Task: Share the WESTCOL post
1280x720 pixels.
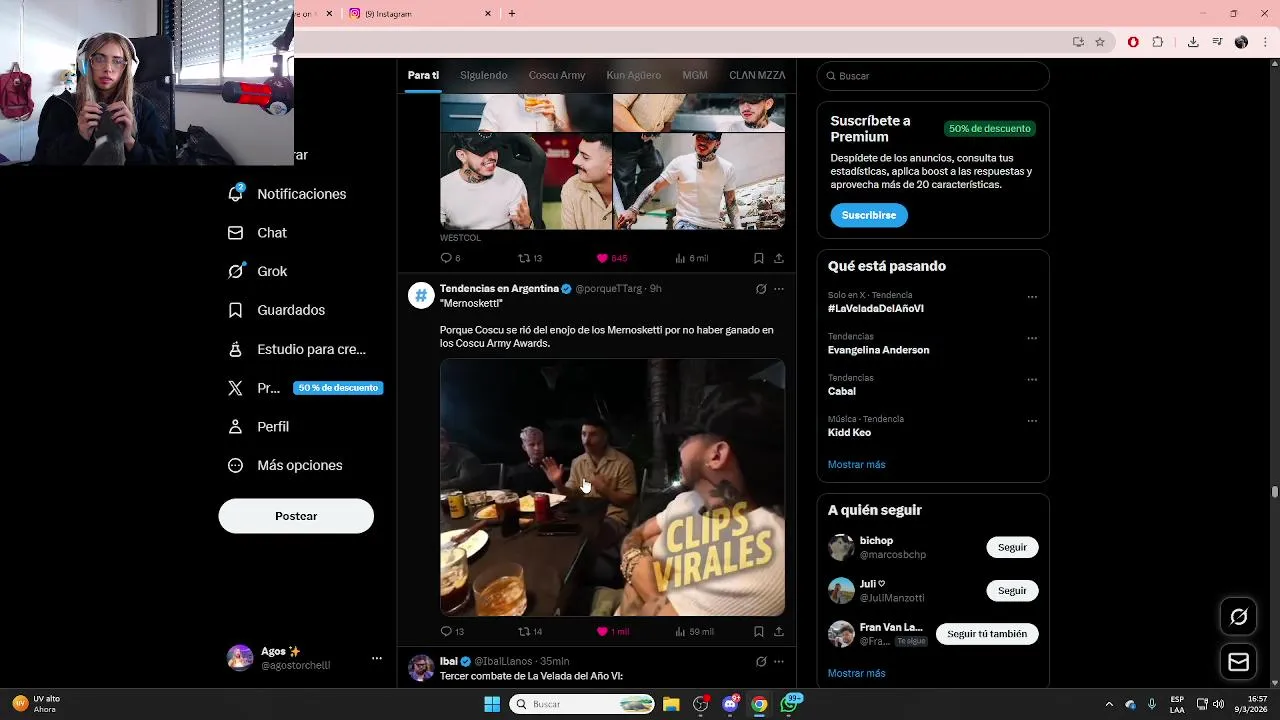Action: 778,258
